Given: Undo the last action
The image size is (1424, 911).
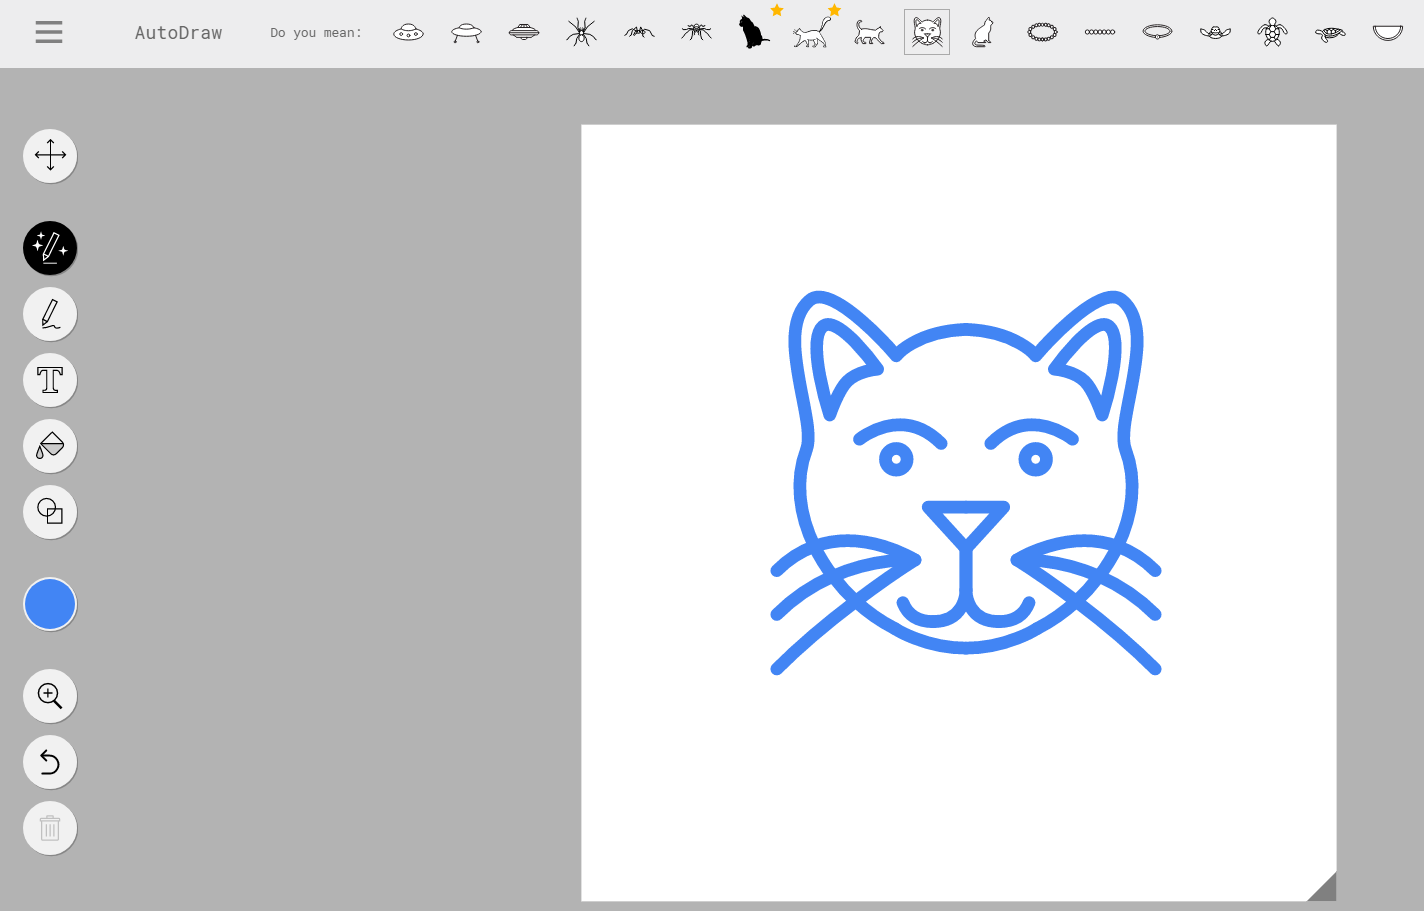Looking at the screenshot, I should tap(50, 762).
